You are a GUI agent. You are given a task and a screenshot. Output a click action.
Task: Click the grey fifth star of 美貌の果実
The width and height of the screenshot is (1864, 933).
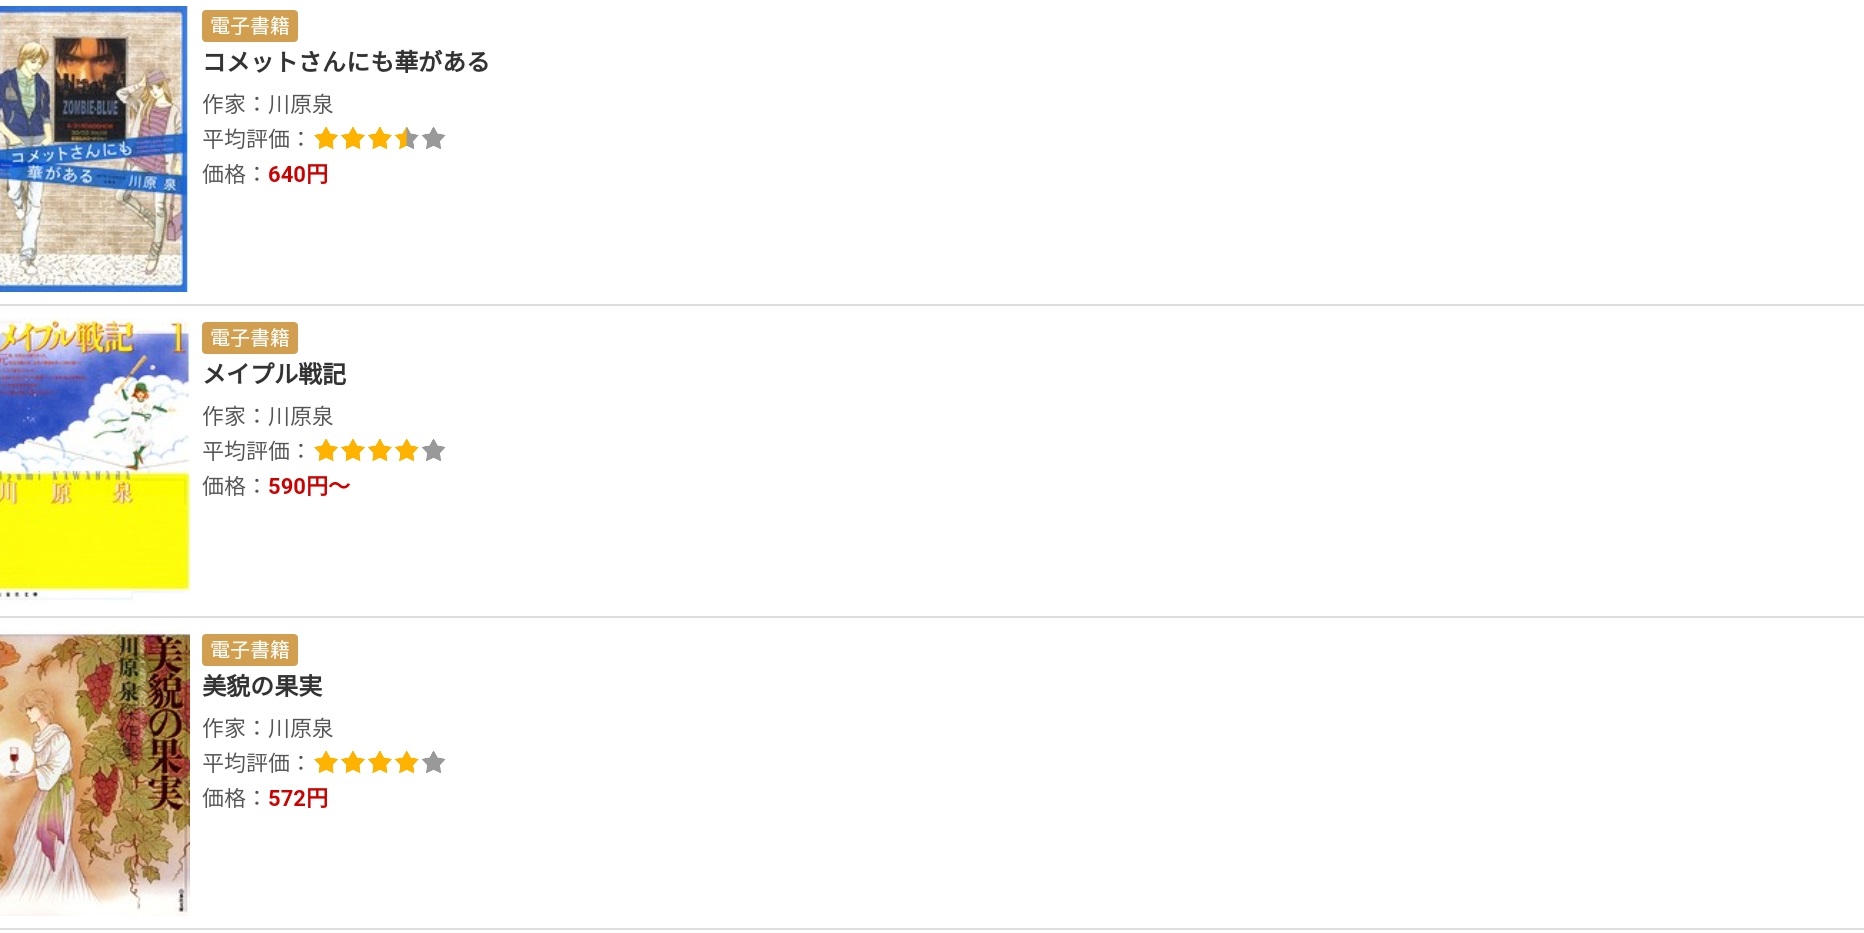pyautogui.click(x=433, y=763)
